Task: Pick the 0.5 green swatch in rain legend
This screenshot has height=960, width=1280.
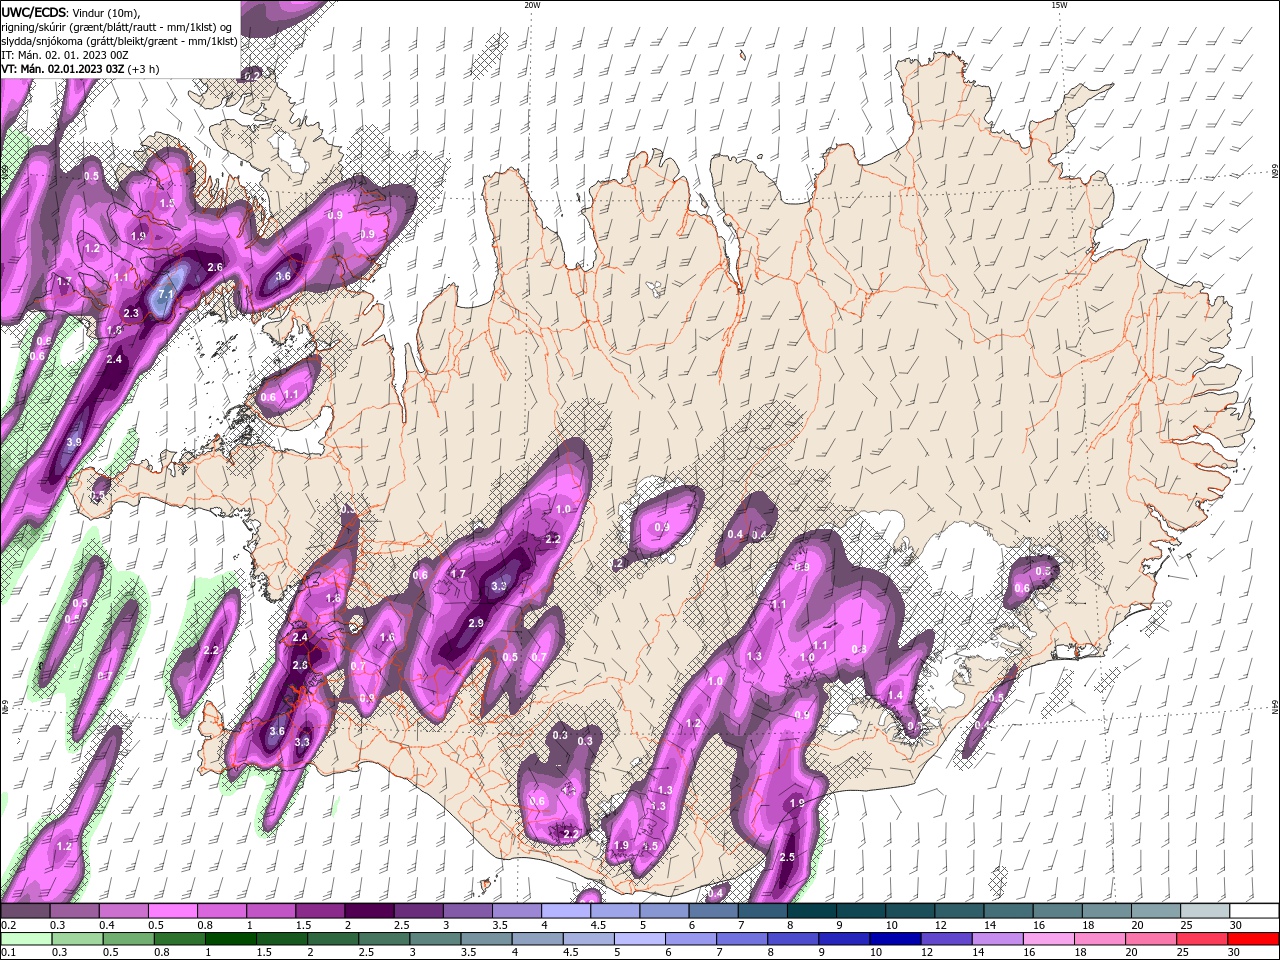Action: pos(128,939)
